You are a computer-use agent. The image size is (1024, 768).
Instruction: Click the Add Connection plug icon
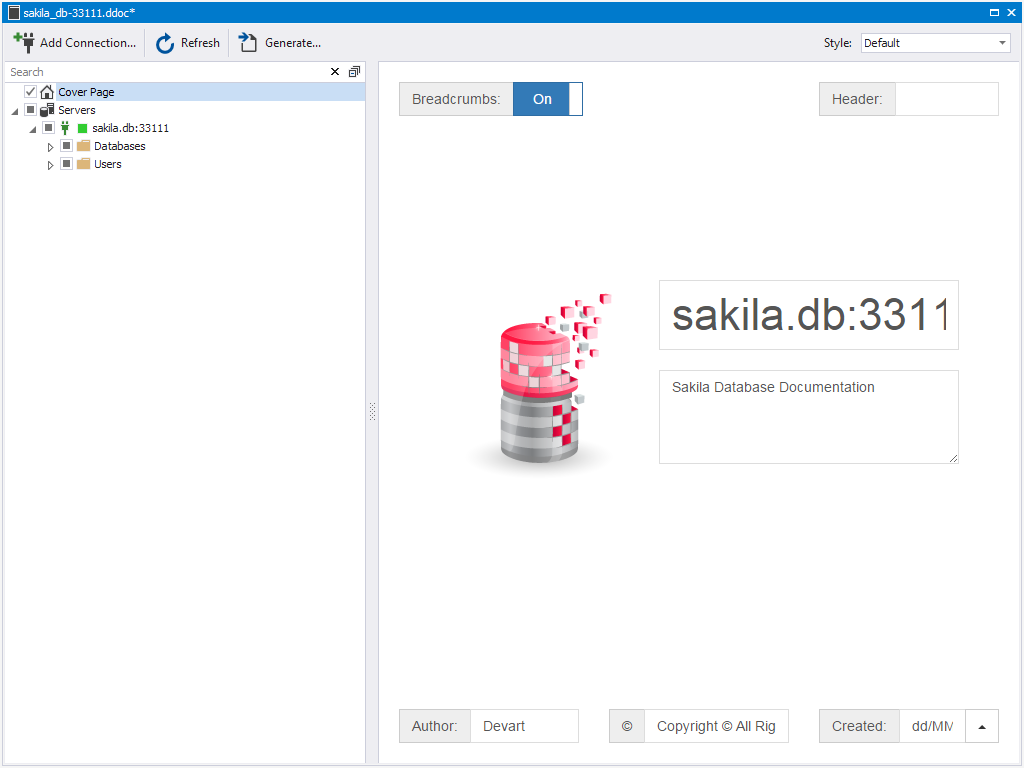pos(24,42)
